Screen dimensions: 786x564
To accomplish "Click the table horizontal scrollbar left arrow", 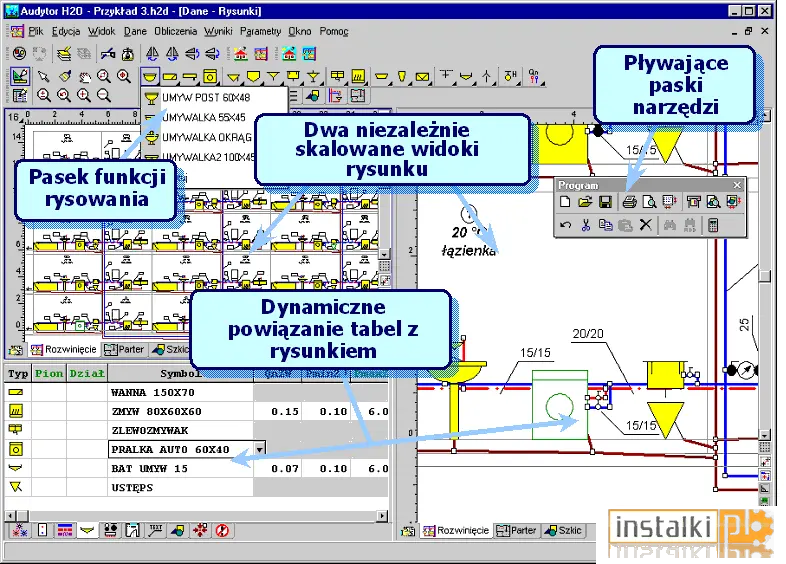I will click(10, 515).
